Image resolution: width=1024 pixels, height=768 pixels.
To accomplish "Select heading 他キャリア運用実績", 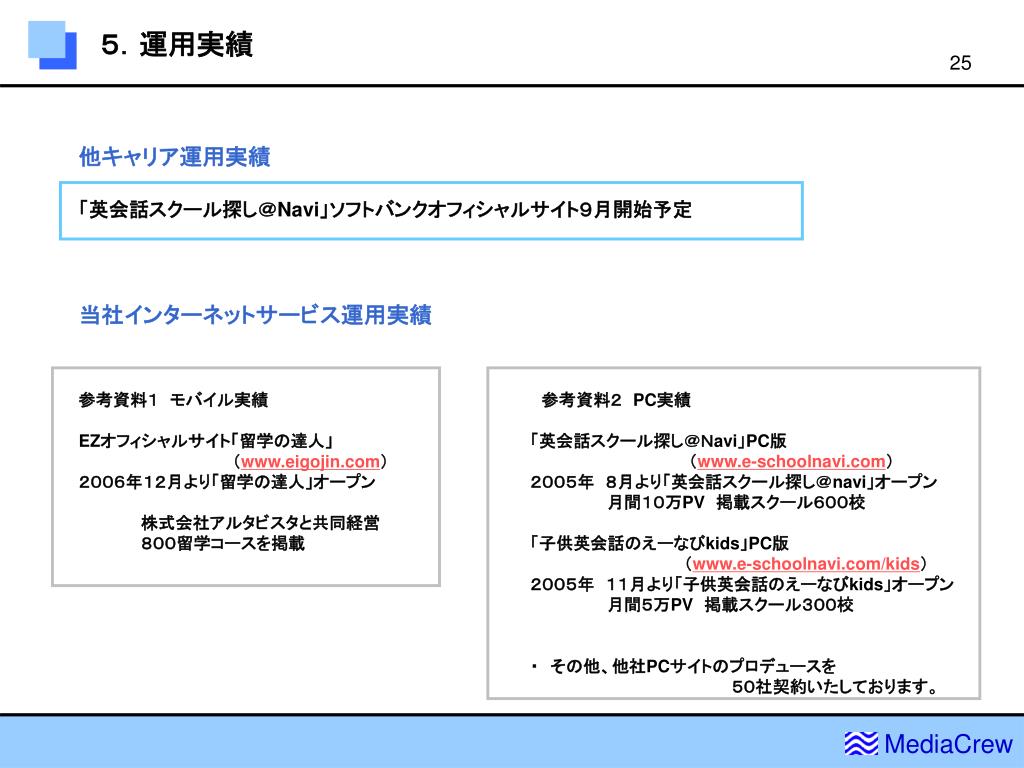I will [174, 157].
